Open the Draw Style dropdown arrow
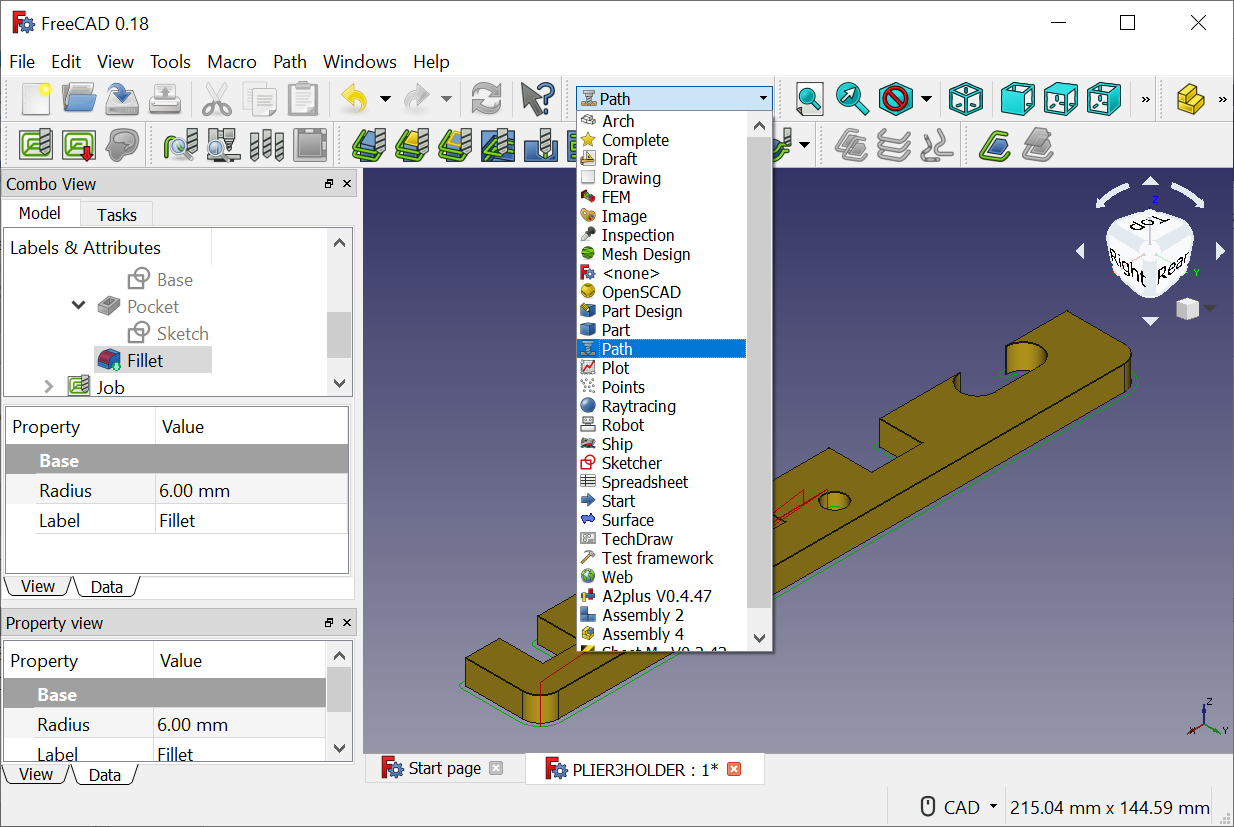This screenshot has height=827, width=1234. point(926,98)
